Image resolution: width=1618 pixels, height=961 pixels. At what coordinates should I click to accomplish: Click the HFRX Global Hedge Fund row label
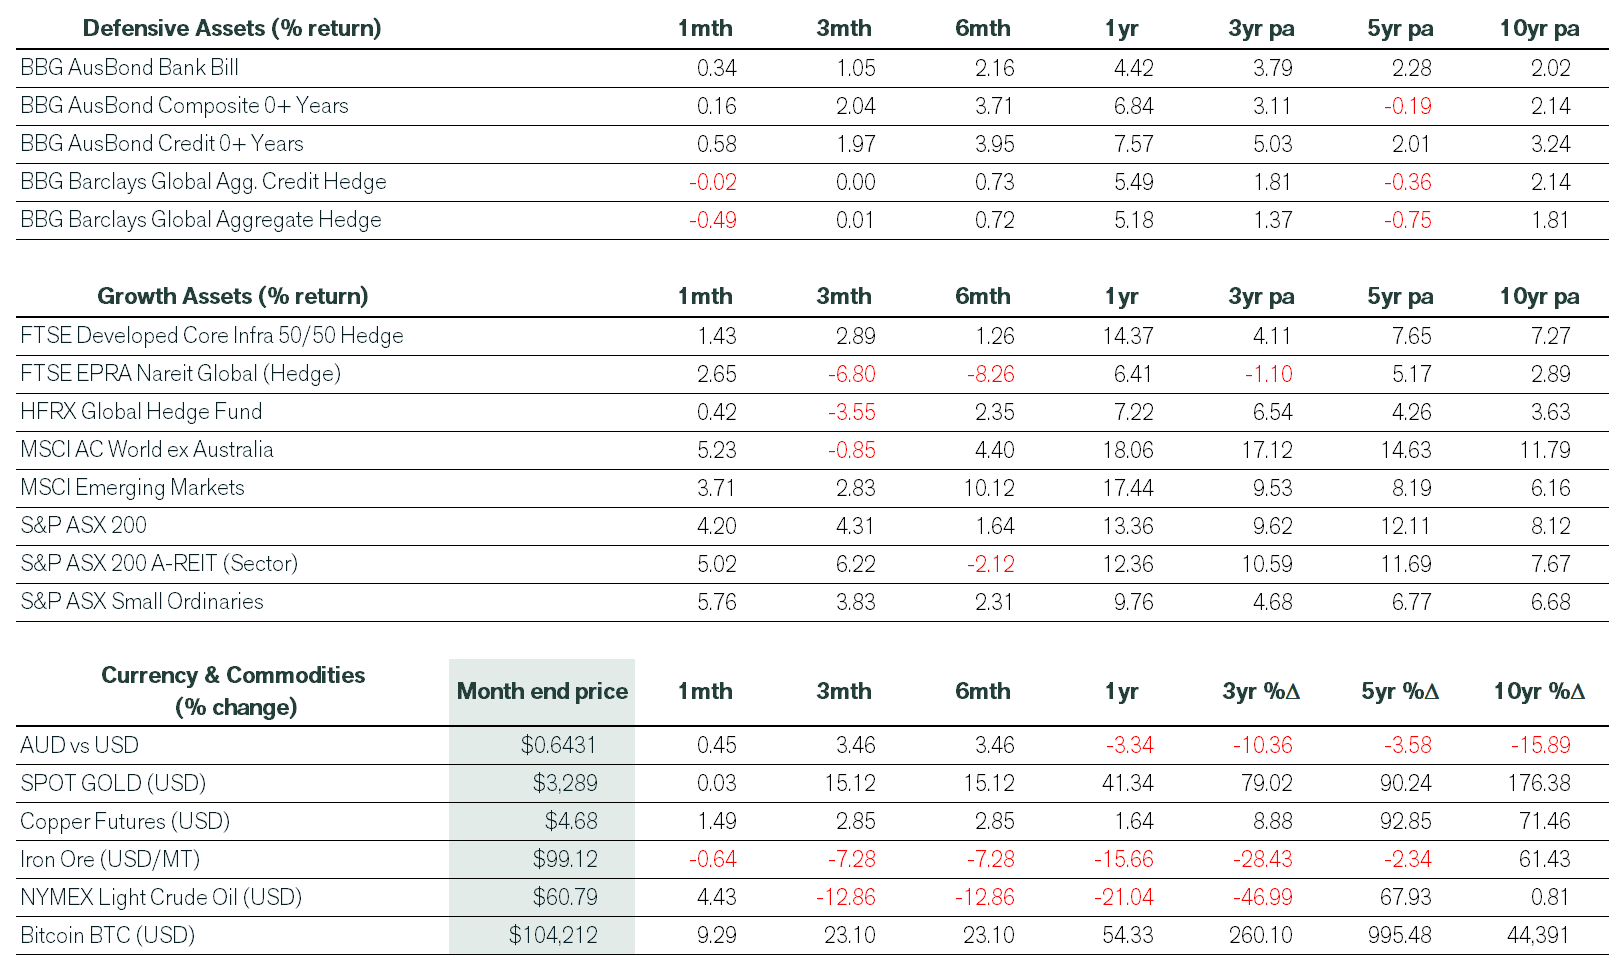coord(141,411)
